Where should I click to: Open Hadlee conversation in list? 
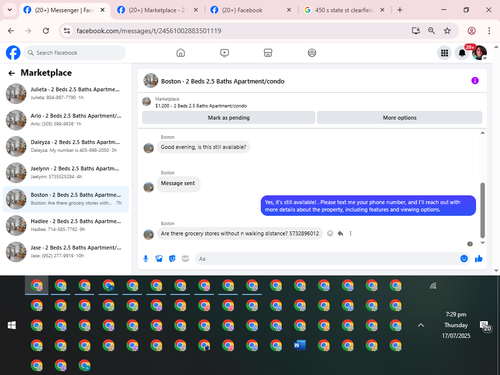[x=66, y=225]
